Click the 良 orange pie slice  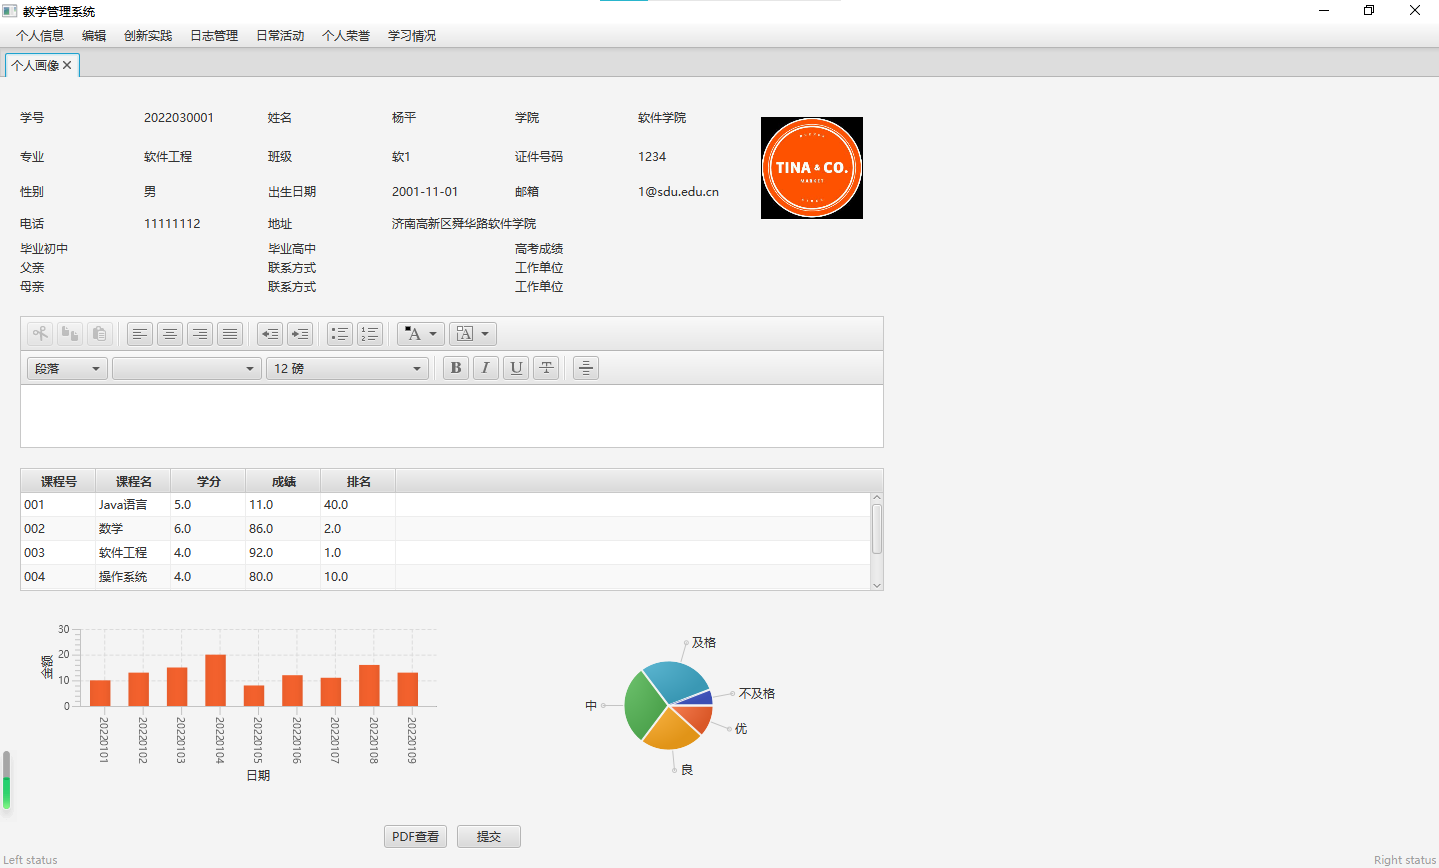[673, 730]
